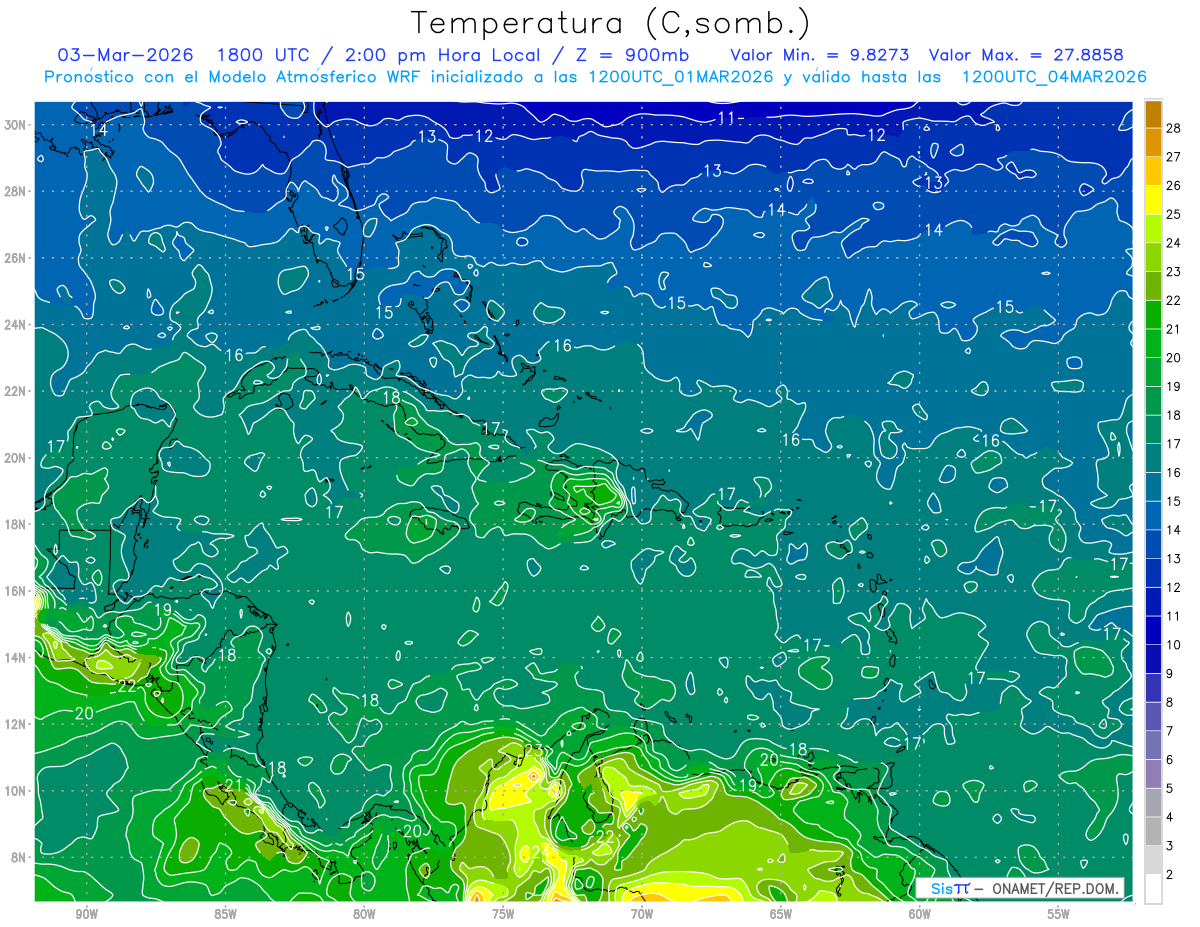Click the colorbar scale label "2"
This screenshot has width=1200, height=927.
click(x=1170, y=875)
